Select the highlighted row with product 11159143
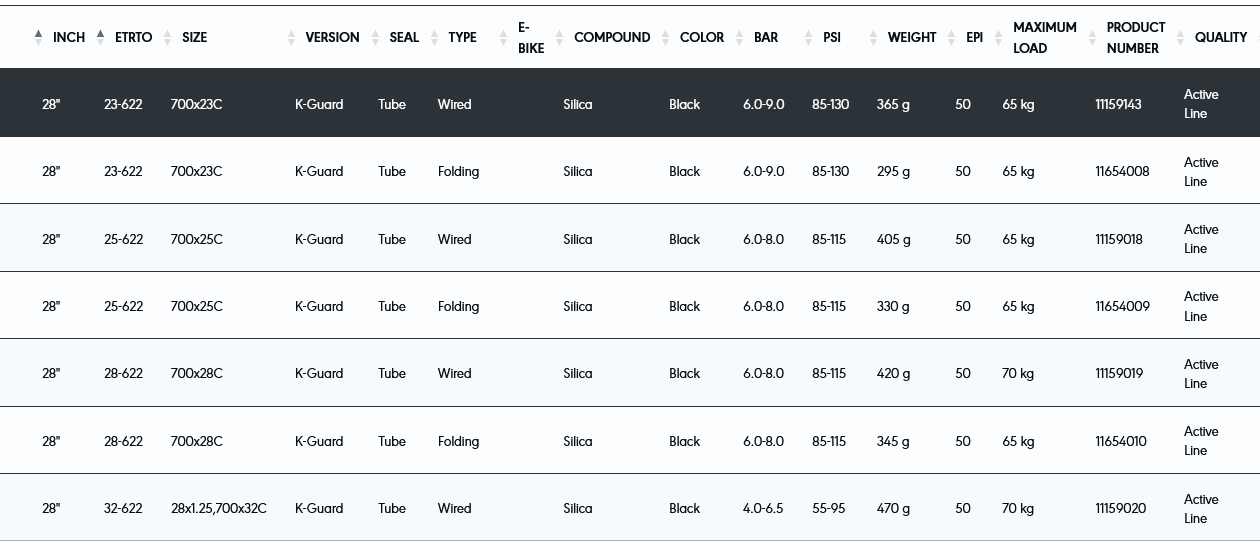The image size is (1260, 545). point(630,104)
